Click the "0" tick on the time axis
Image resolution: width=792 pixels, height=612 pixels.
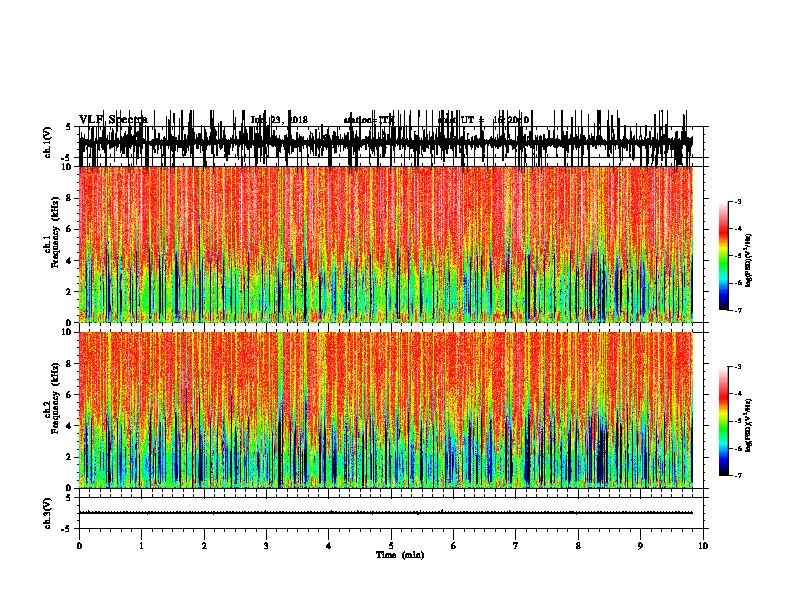[x=79, y=546]
